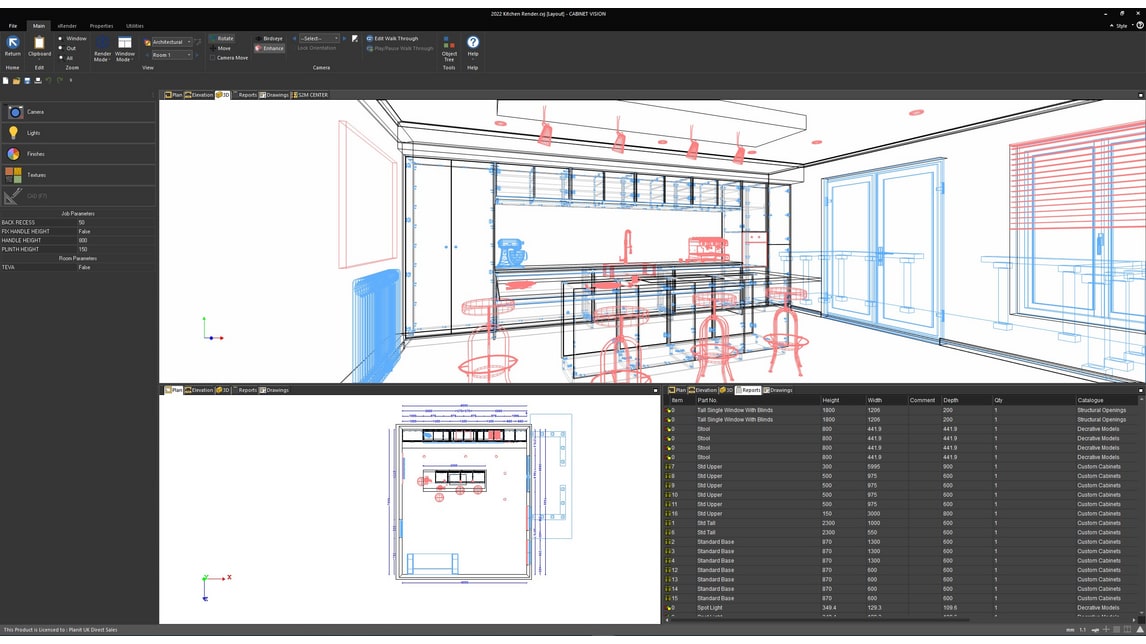
Task: Click the Reports tab in the bottom-right pane
Action: 750,390
